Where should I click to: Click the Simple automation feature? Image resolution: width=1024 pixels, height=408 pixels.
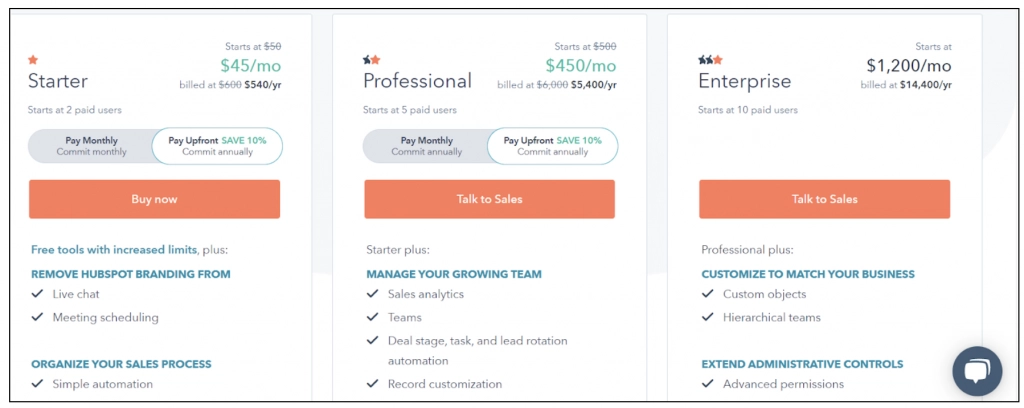(102, 384)
